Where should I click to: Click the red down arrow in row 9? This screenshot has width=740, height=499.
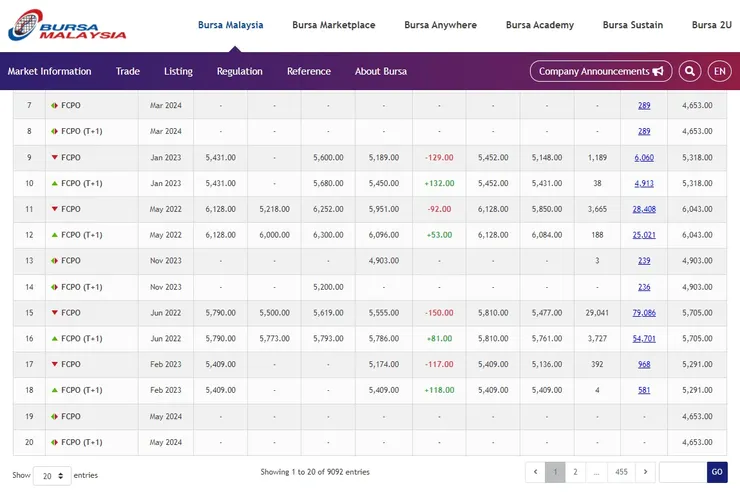pyautogui.click(x=55, y=157)
